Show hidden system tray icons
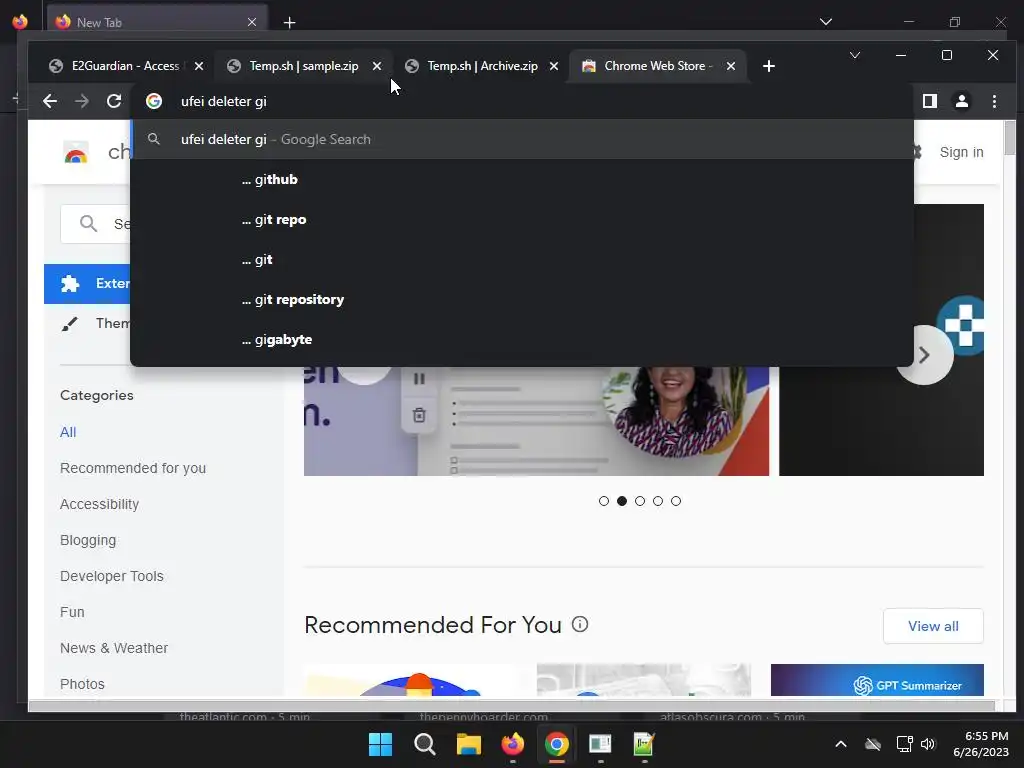 840,744
